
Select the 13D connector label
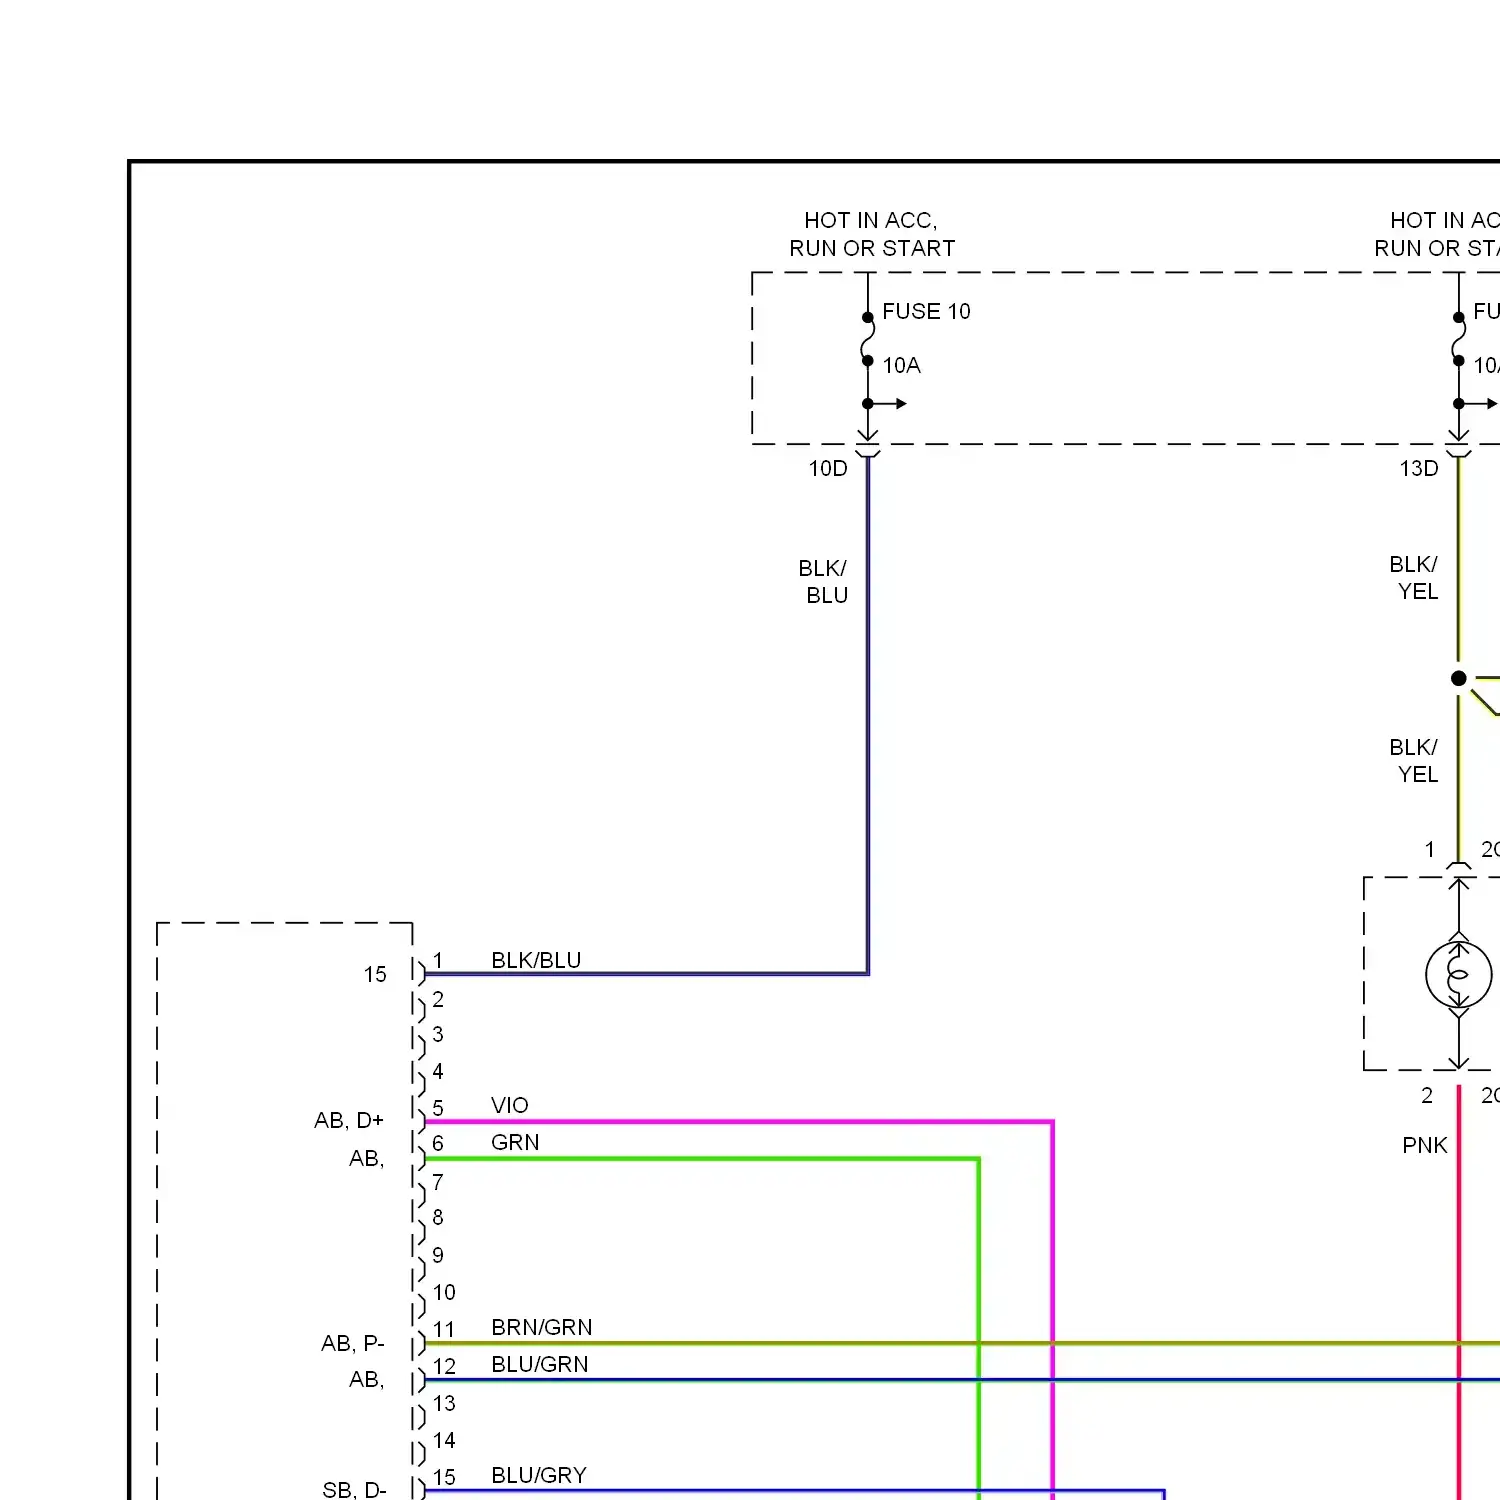pos(1419,468)
